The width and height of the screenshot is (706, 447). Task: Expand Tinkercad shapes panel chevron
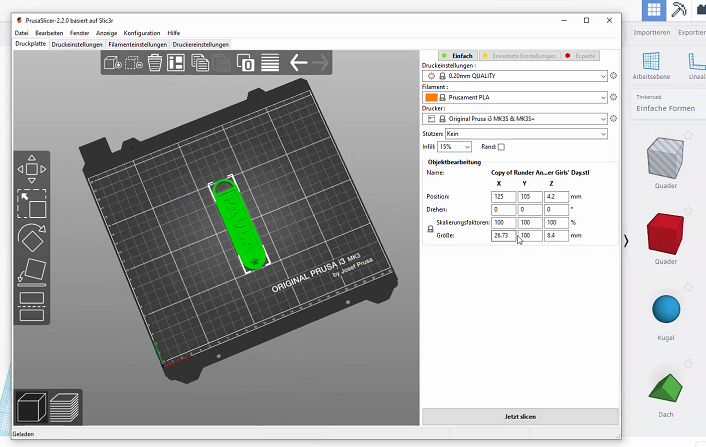point(626,241)
